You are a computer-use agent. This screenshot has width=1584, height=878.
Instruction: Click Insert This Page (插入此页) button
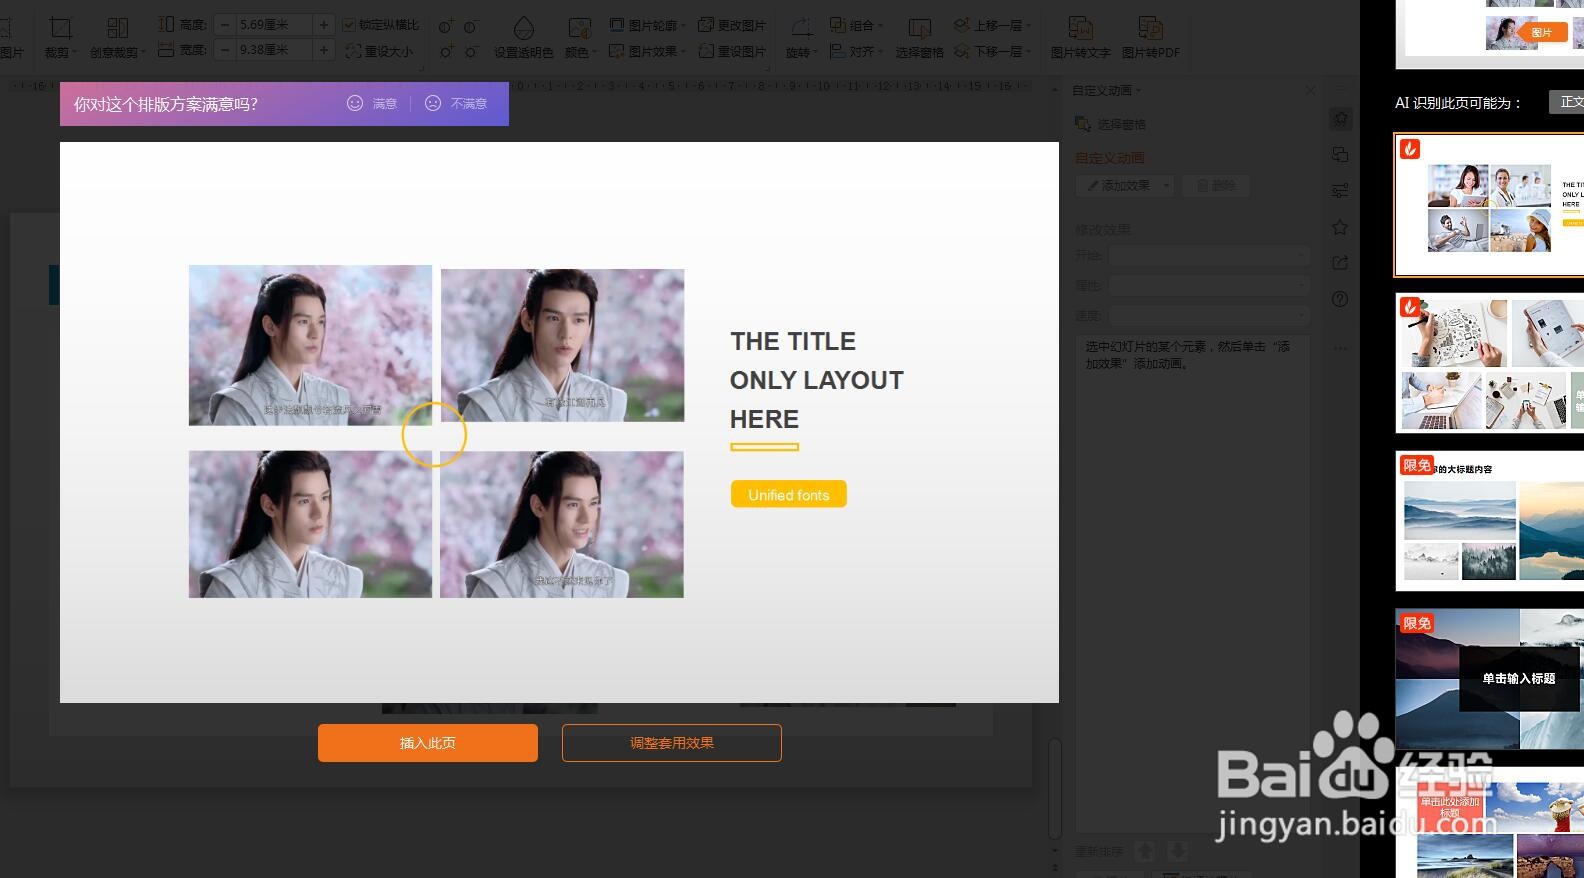pos(428,743)
